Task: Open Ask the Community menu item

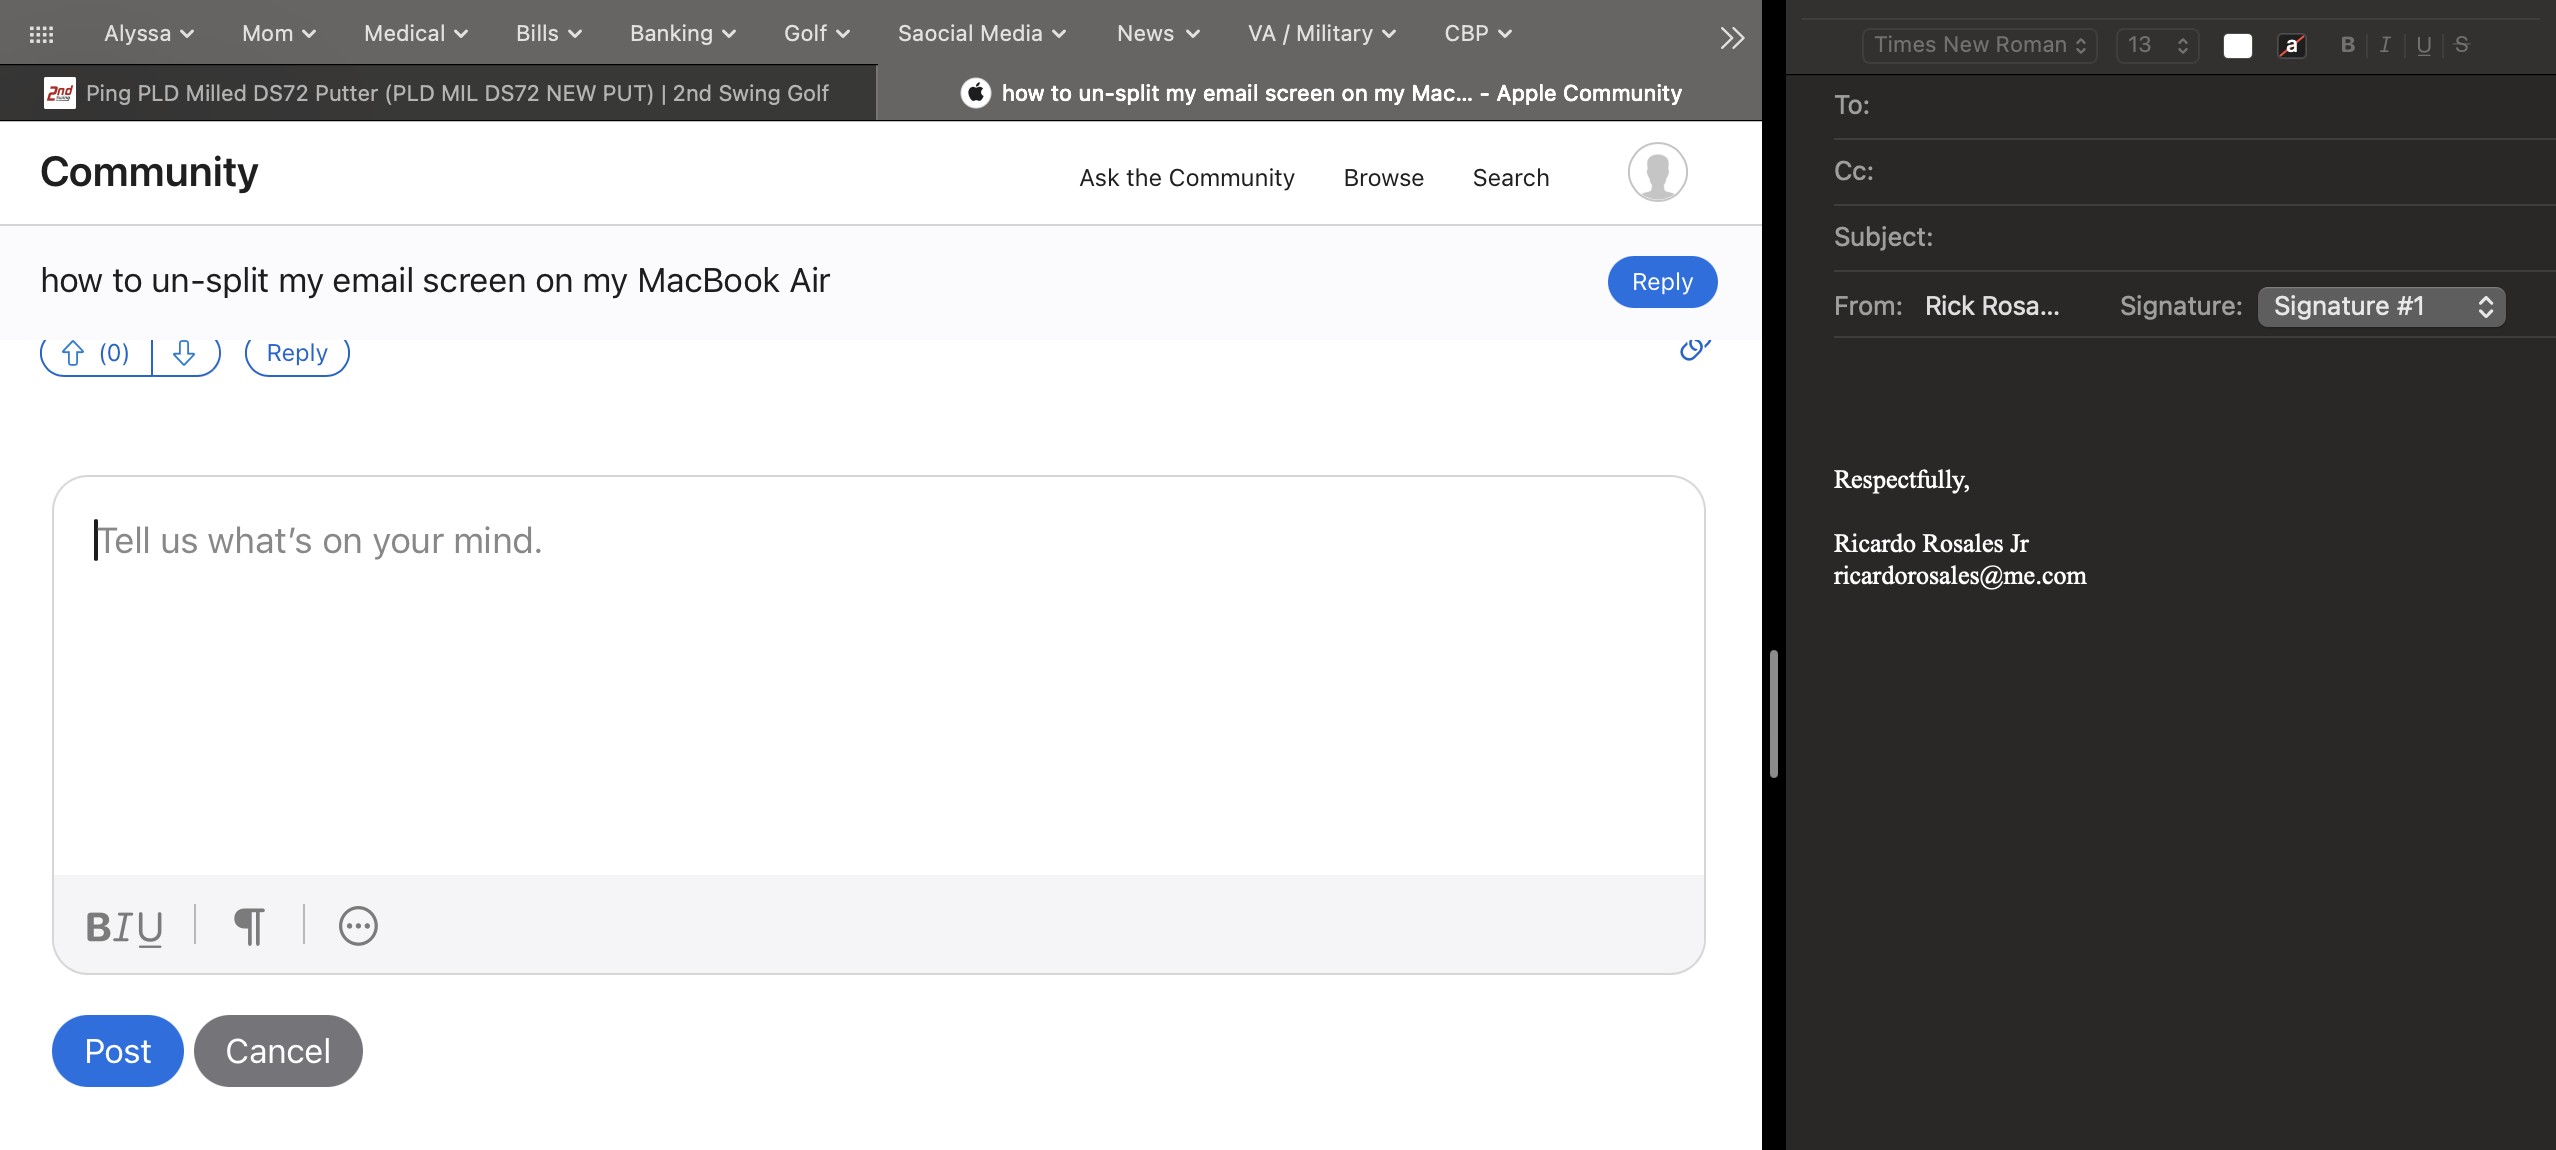Action: (x=1186, y=178)
